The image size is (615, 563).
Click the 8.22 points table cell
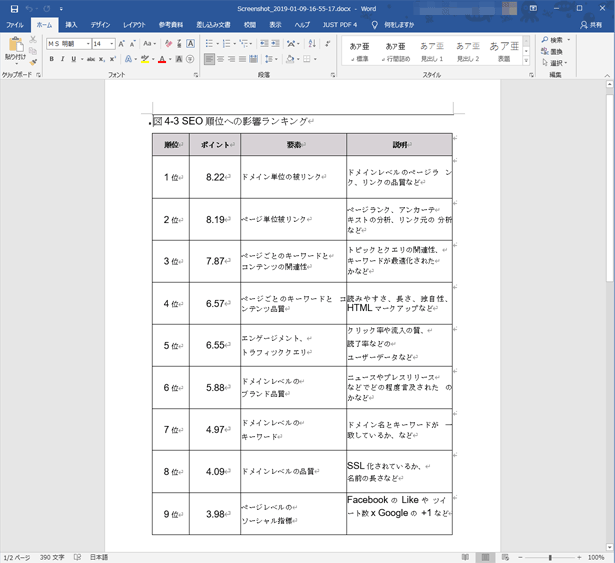(x=215, y=177)
